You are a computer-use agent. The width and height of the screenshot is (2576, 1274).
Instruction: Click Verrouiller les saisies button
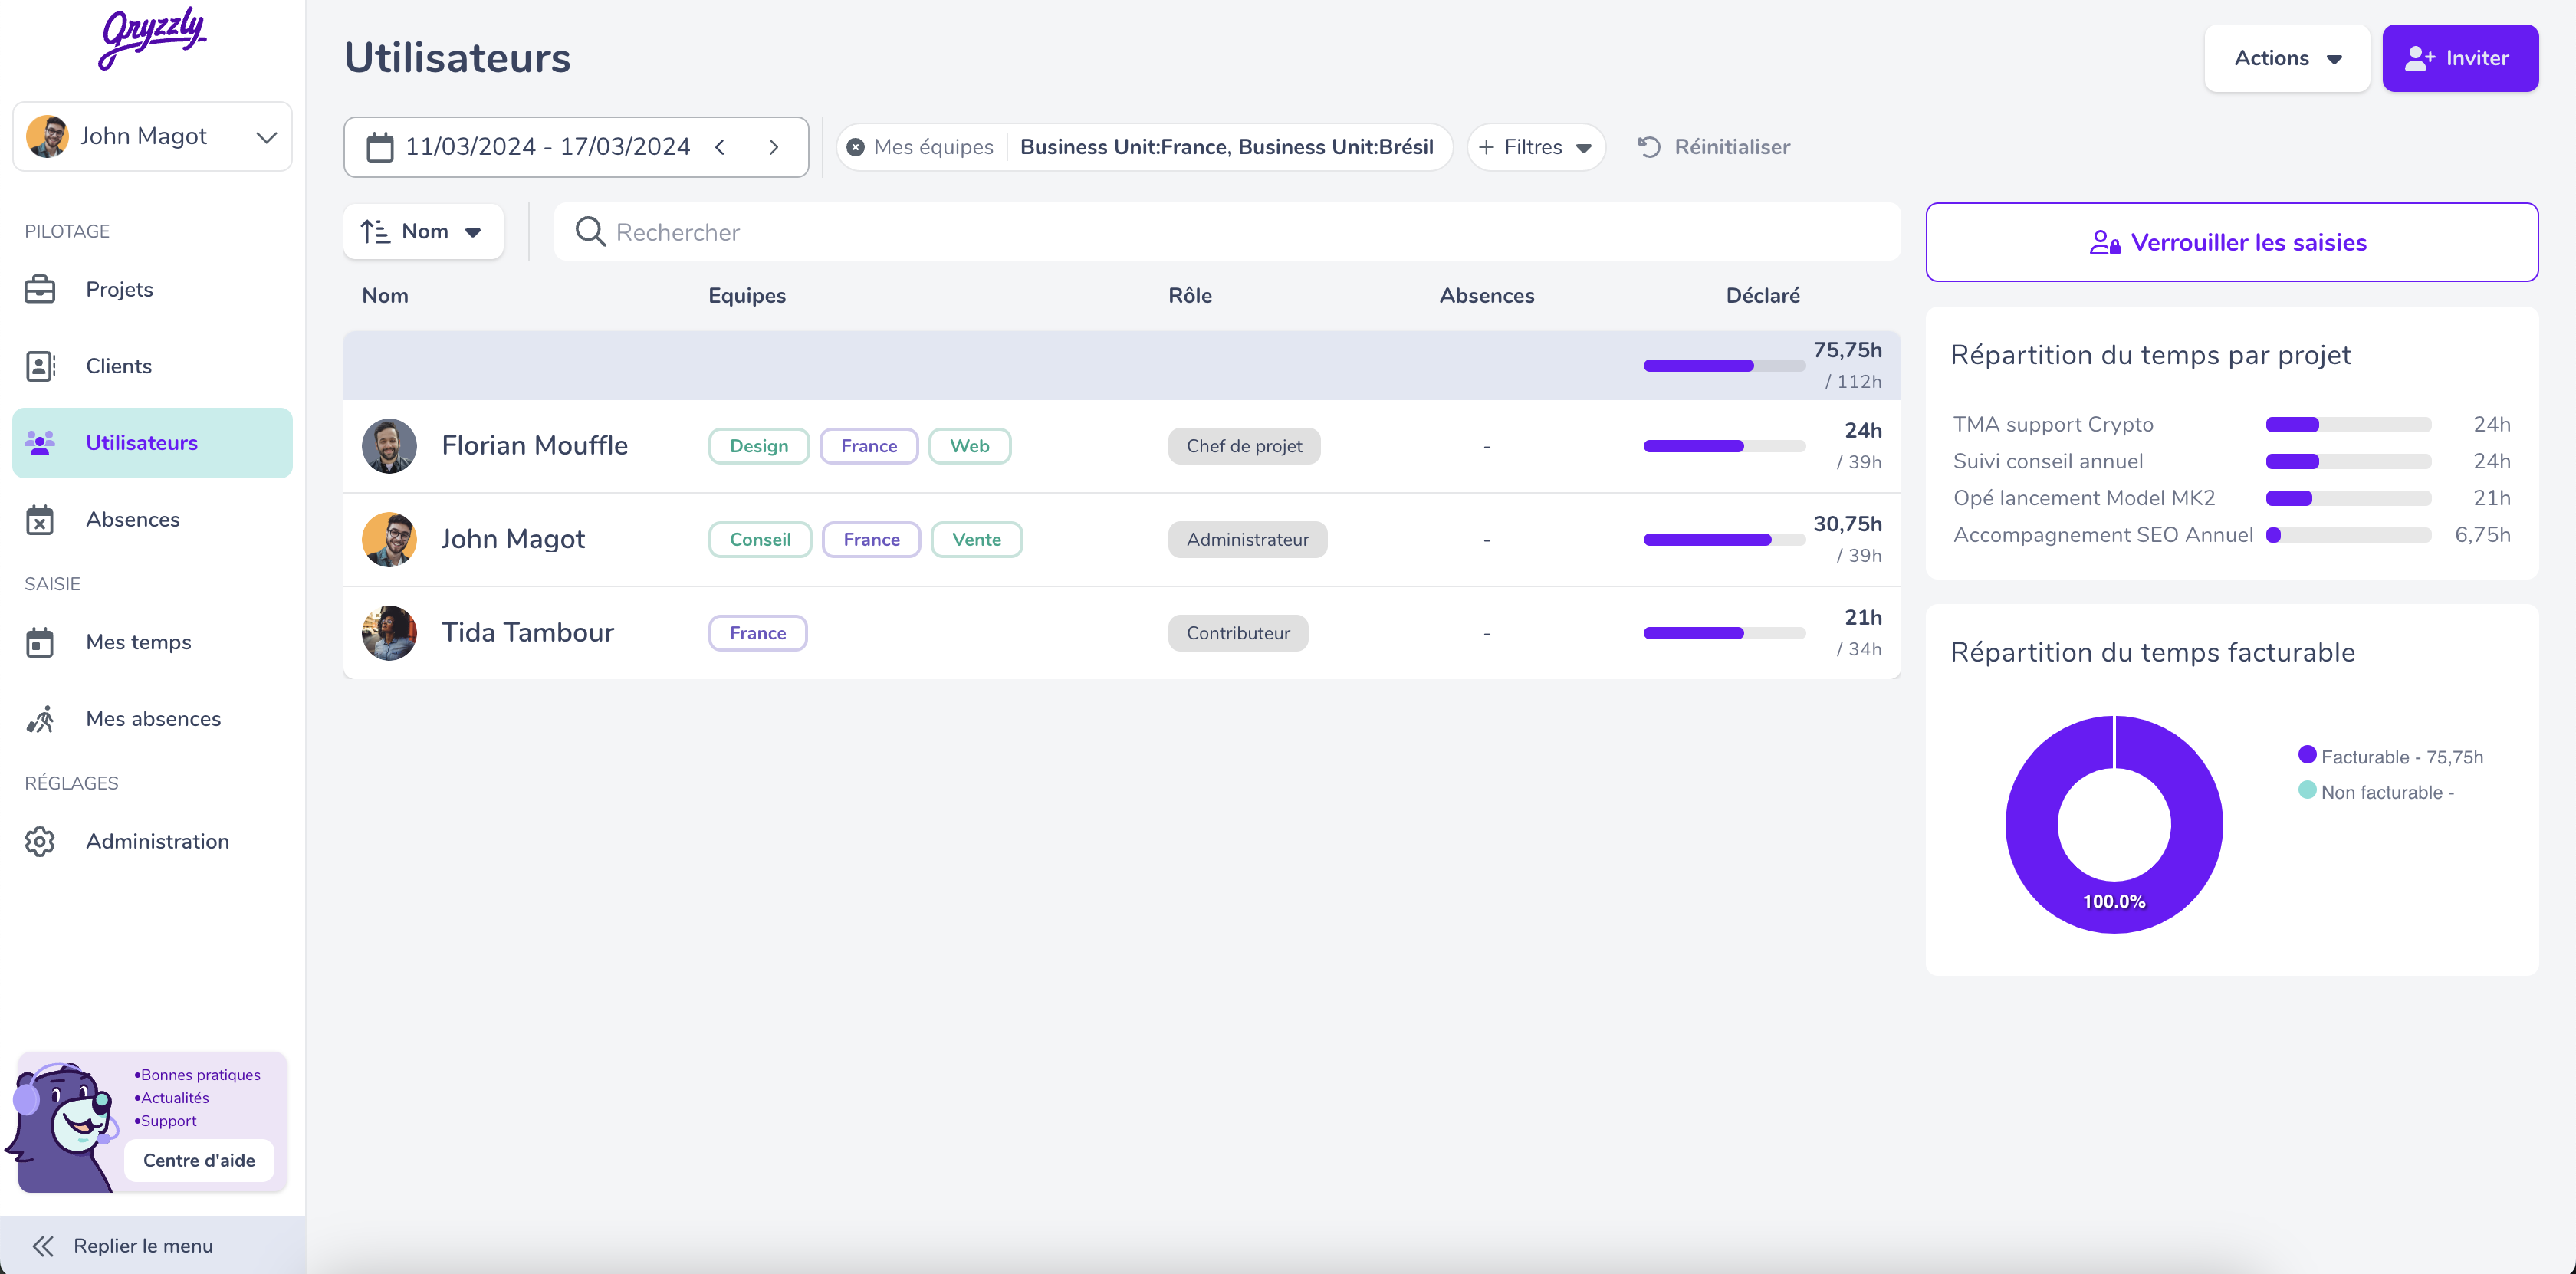point(2231,242)
